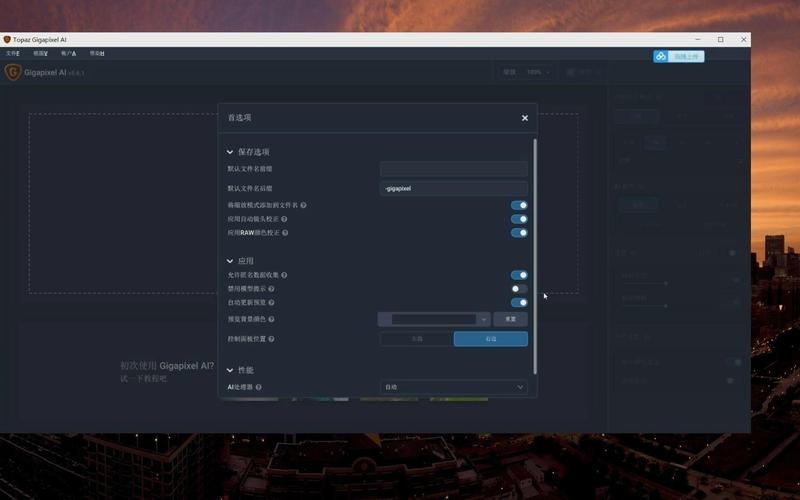Toggle 应用自动镜头校正 switch
Viewport: 800px width, 500px height.
(x=519, y=219)
